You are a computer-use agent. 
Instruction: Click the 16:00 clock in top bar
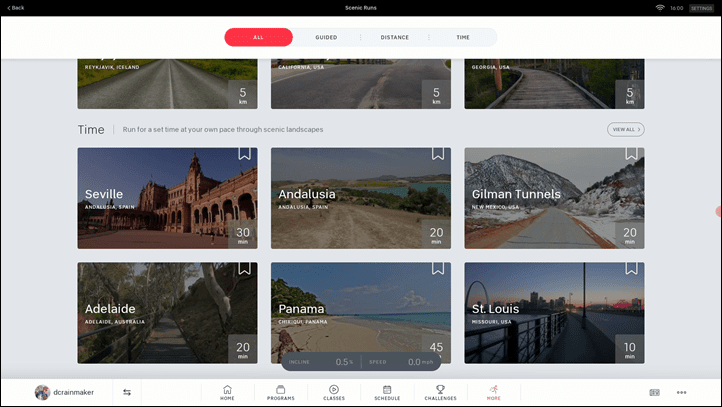point(676,8)
